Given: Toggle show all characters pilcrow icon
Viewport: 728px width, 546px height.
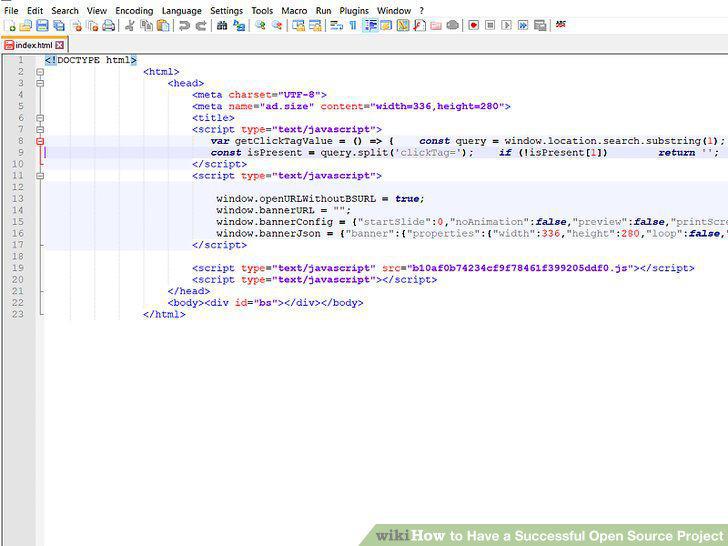Looking at the screenshot, I should pos(353,26).
